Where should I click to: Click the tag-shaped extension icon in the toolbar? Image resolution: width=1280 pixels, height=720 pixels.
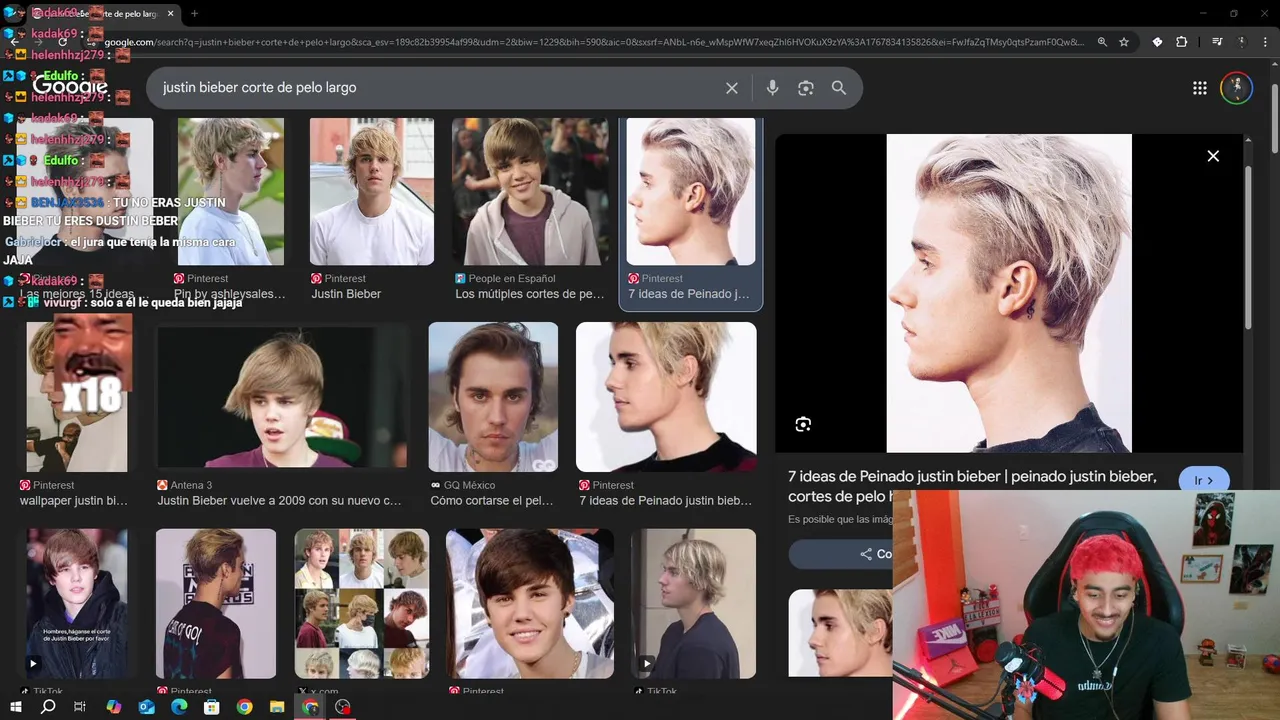point(1157,42)
